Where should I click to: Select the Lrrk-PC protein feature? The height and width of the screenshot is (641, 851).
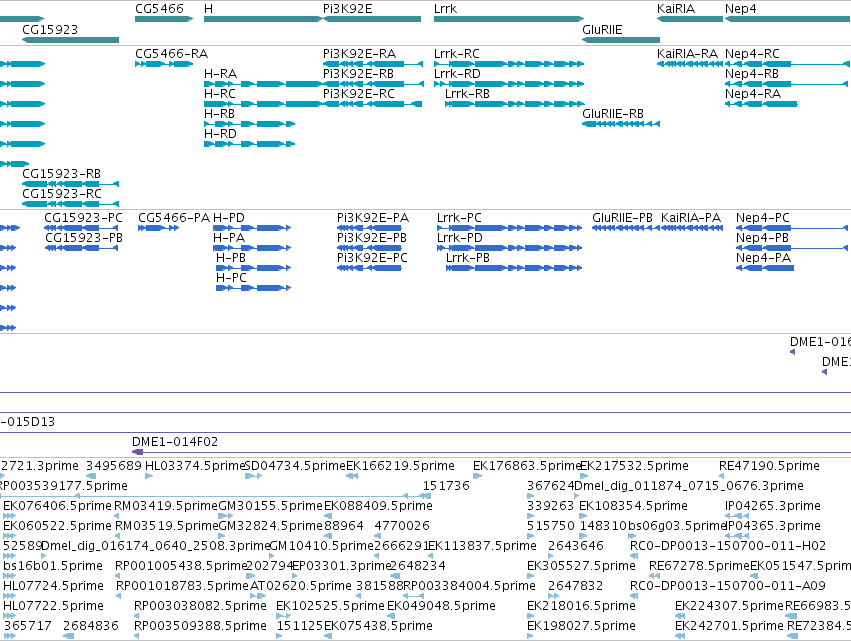pos(510,229)
